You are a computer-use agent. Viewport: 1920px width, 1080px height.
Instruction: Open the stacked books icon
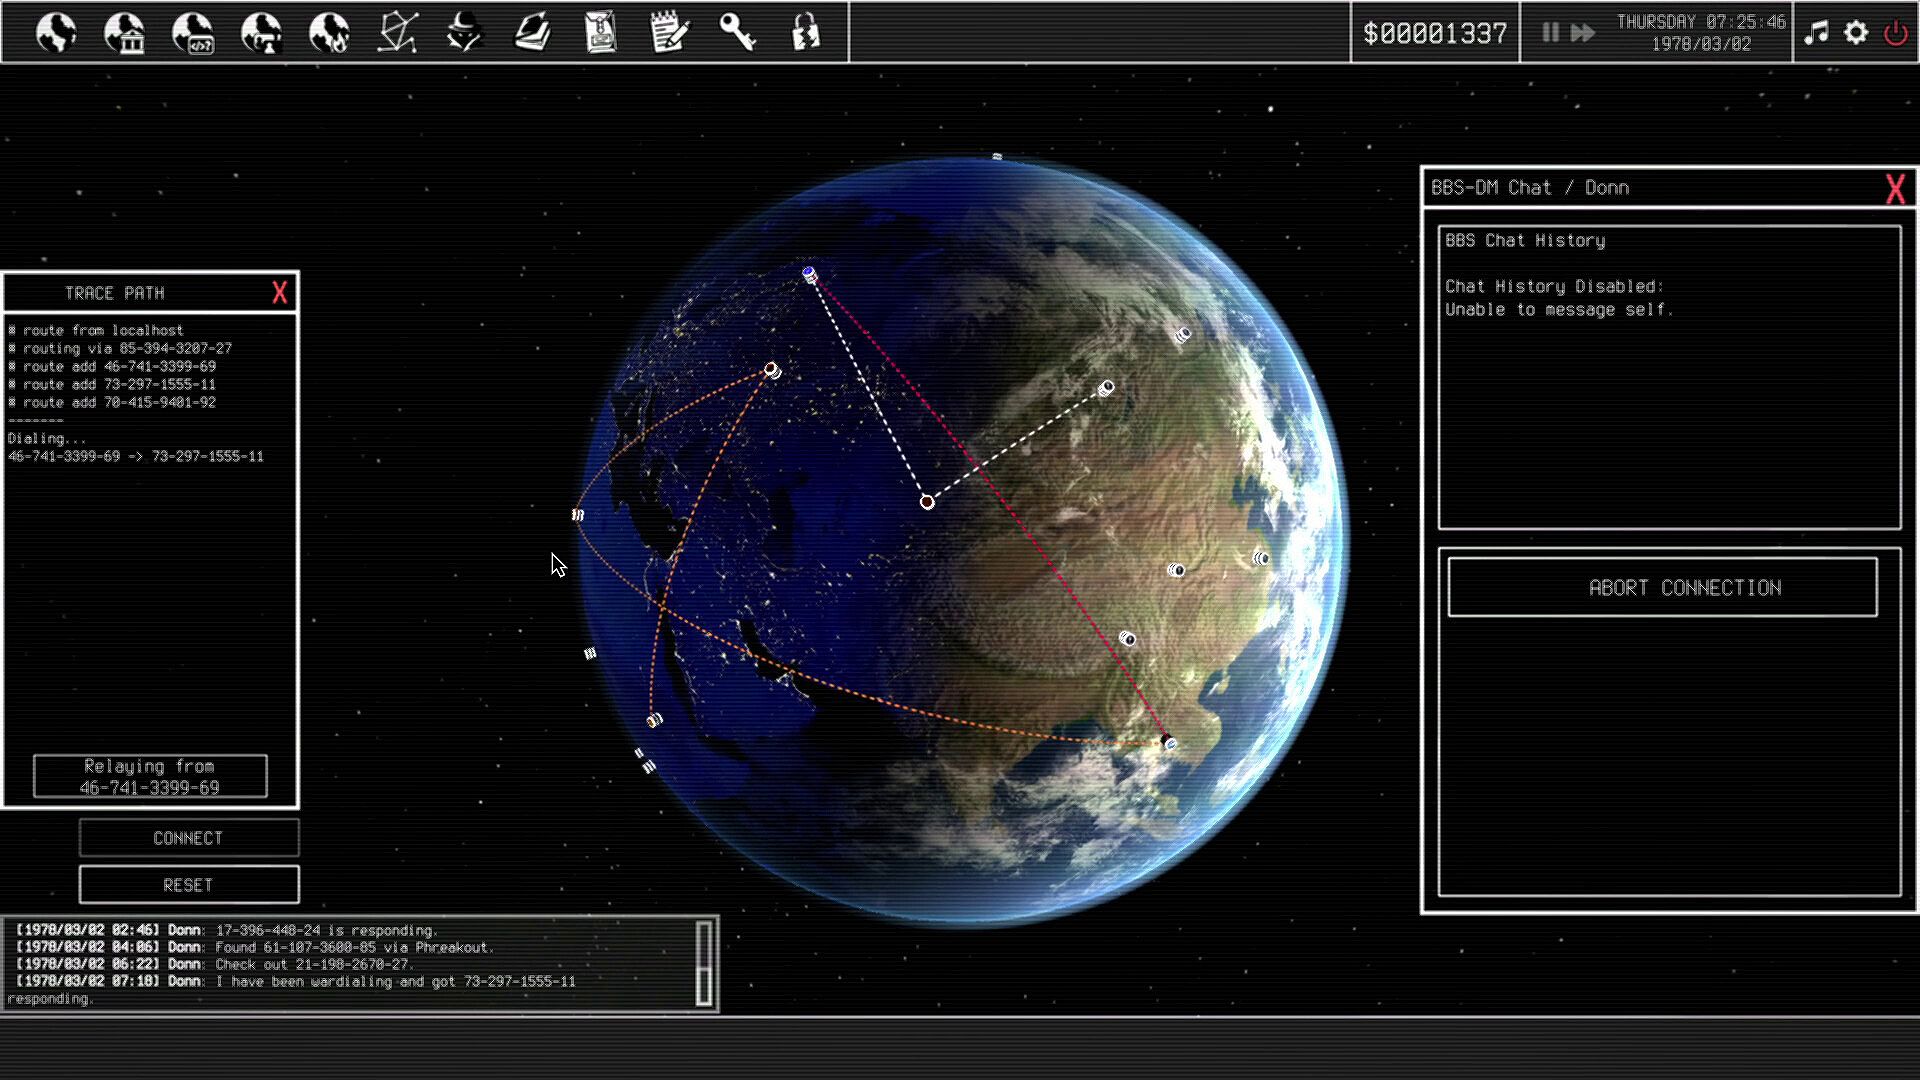coord(532,33)
